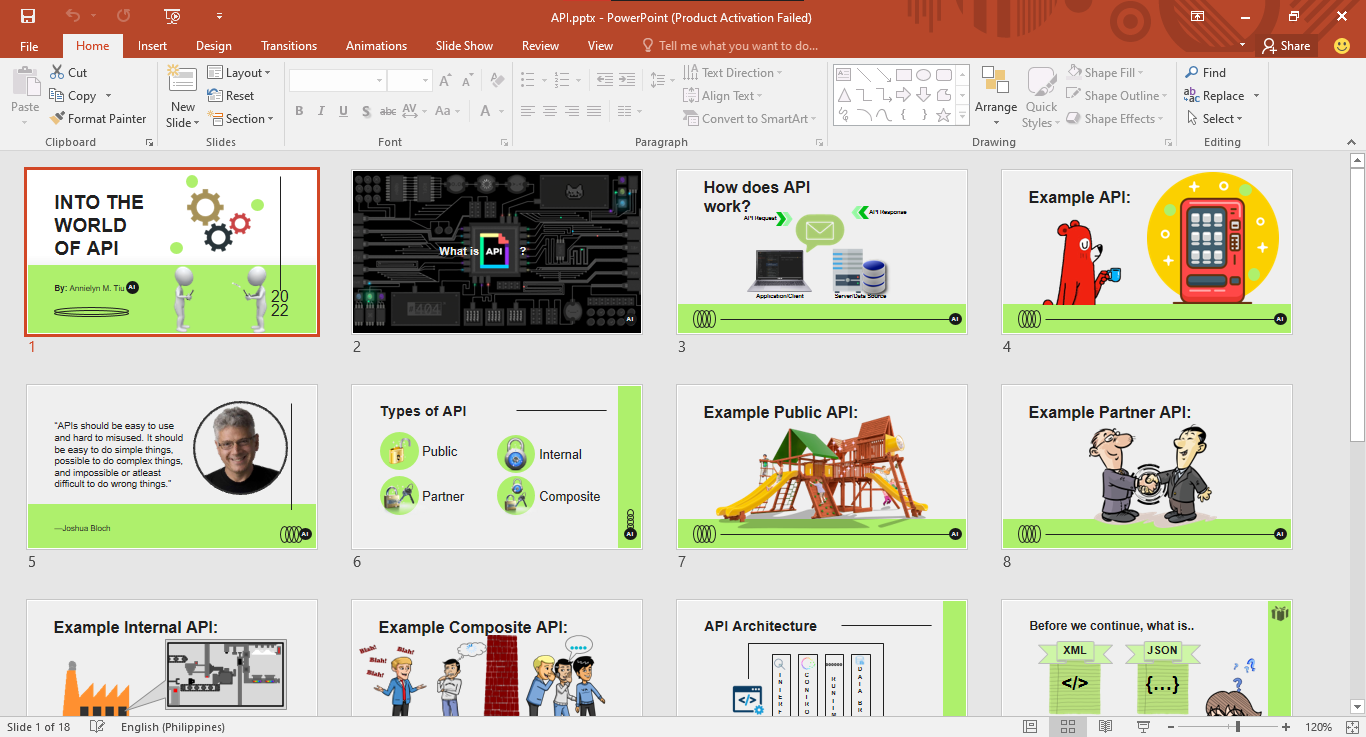Click Start From Beginning presentation icon

(x=173, y=17)
